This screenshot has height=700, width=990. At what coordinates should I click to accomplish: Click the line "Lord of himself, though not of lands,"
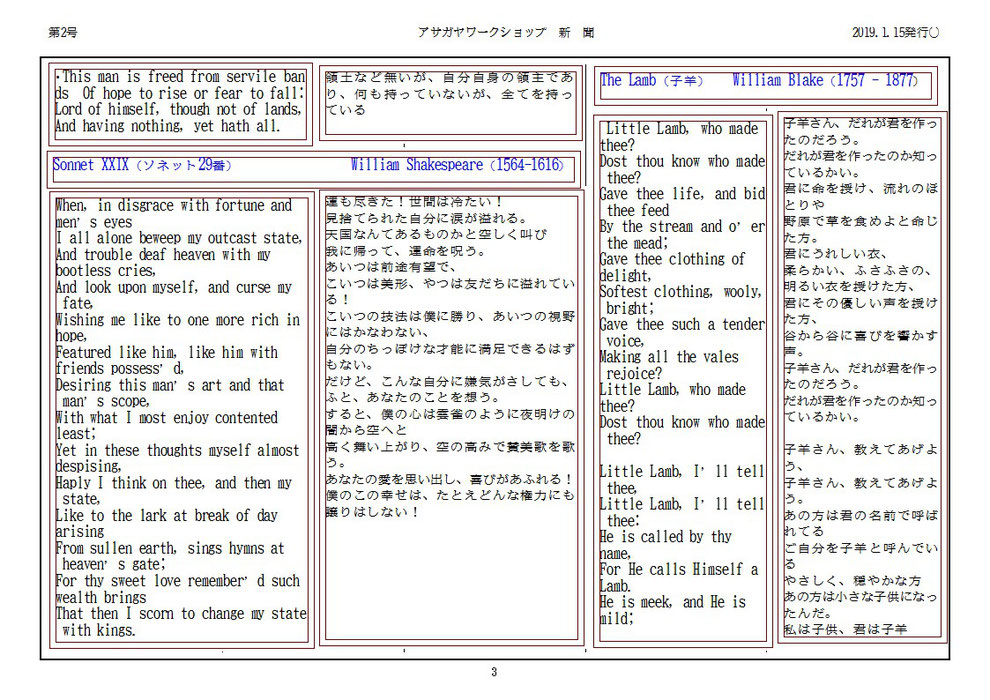click(x=178, y=110)
